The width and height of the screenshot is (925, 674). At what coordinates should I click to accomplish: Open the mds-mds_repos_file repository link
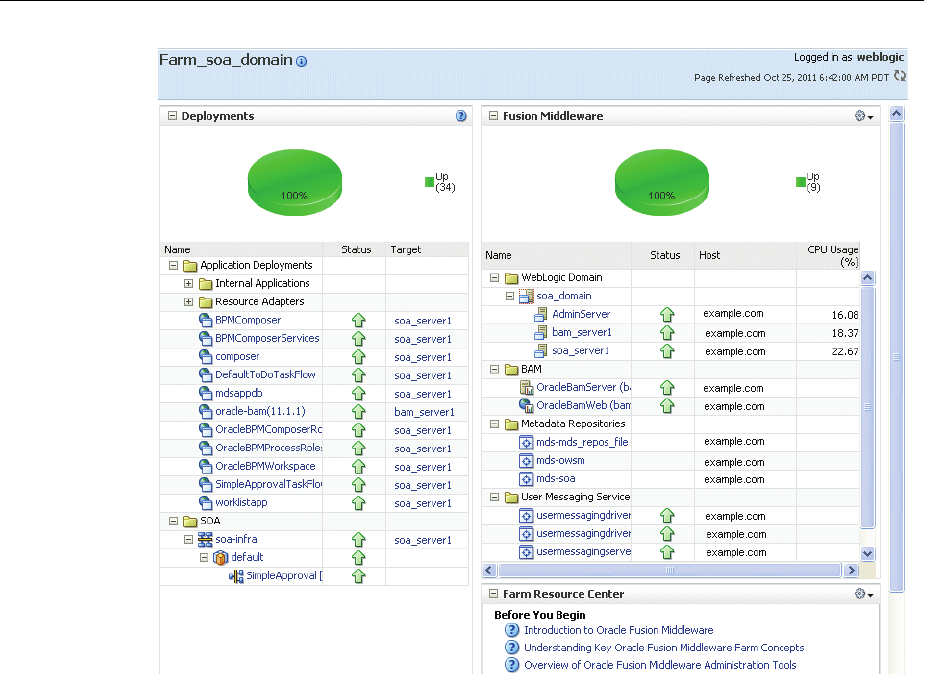click(x=582, y=442)
